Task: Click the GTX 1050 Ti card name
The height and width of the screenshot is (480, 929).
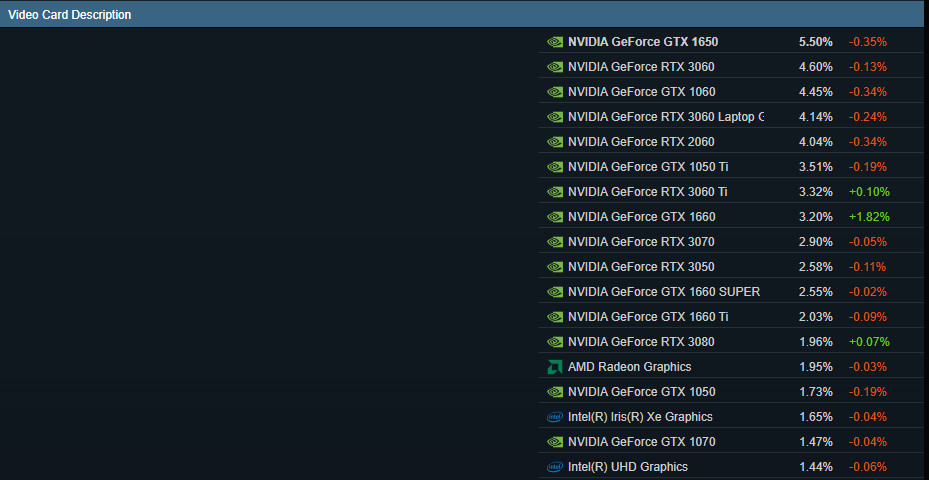Action: coord(648,167)
